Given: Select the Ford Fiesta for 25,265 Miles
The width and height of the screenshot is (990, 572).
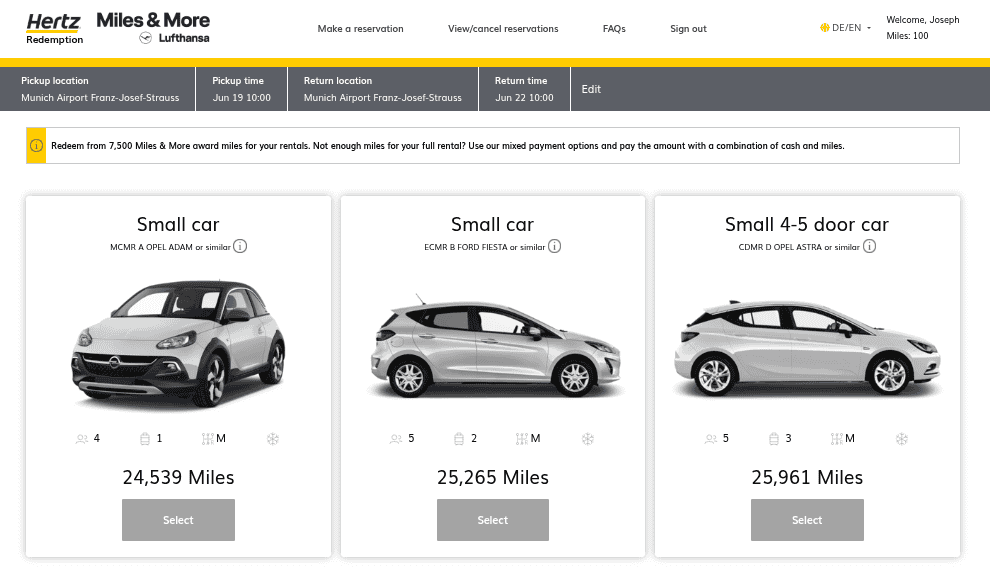Looking at the screenshot, I should coord(493,520).
